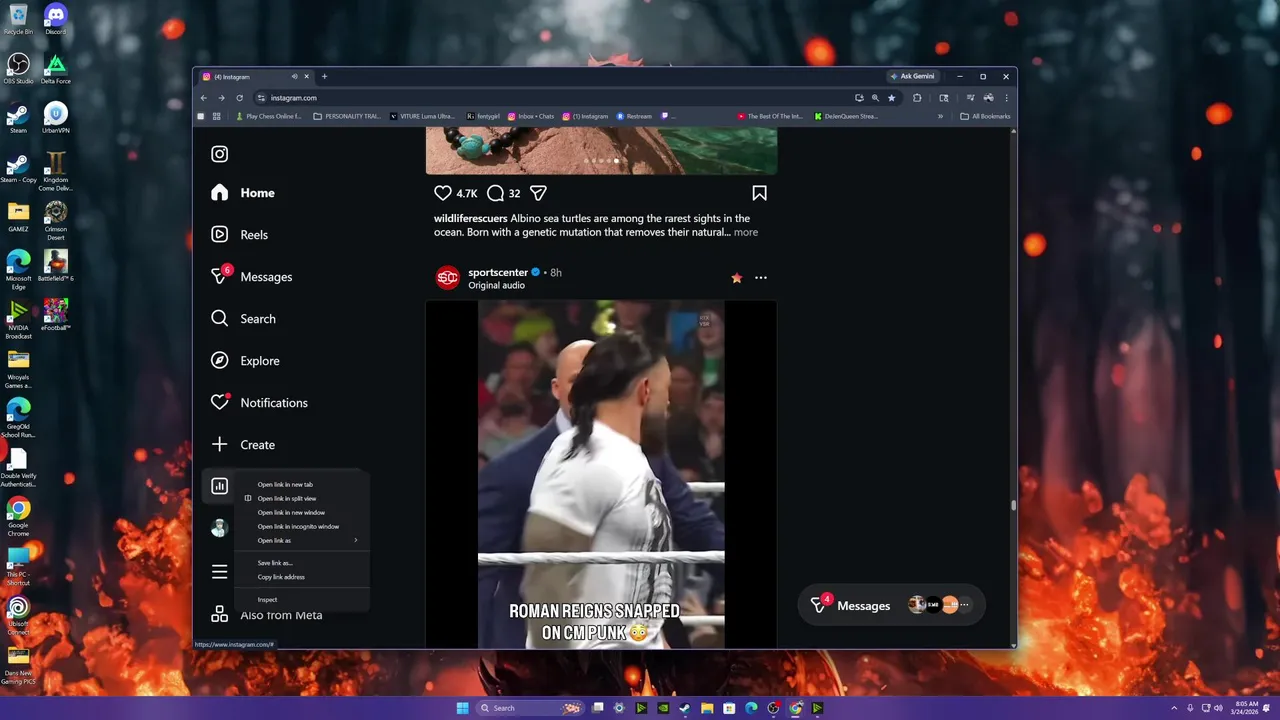Click Create to make a new post

pos(243,445)
